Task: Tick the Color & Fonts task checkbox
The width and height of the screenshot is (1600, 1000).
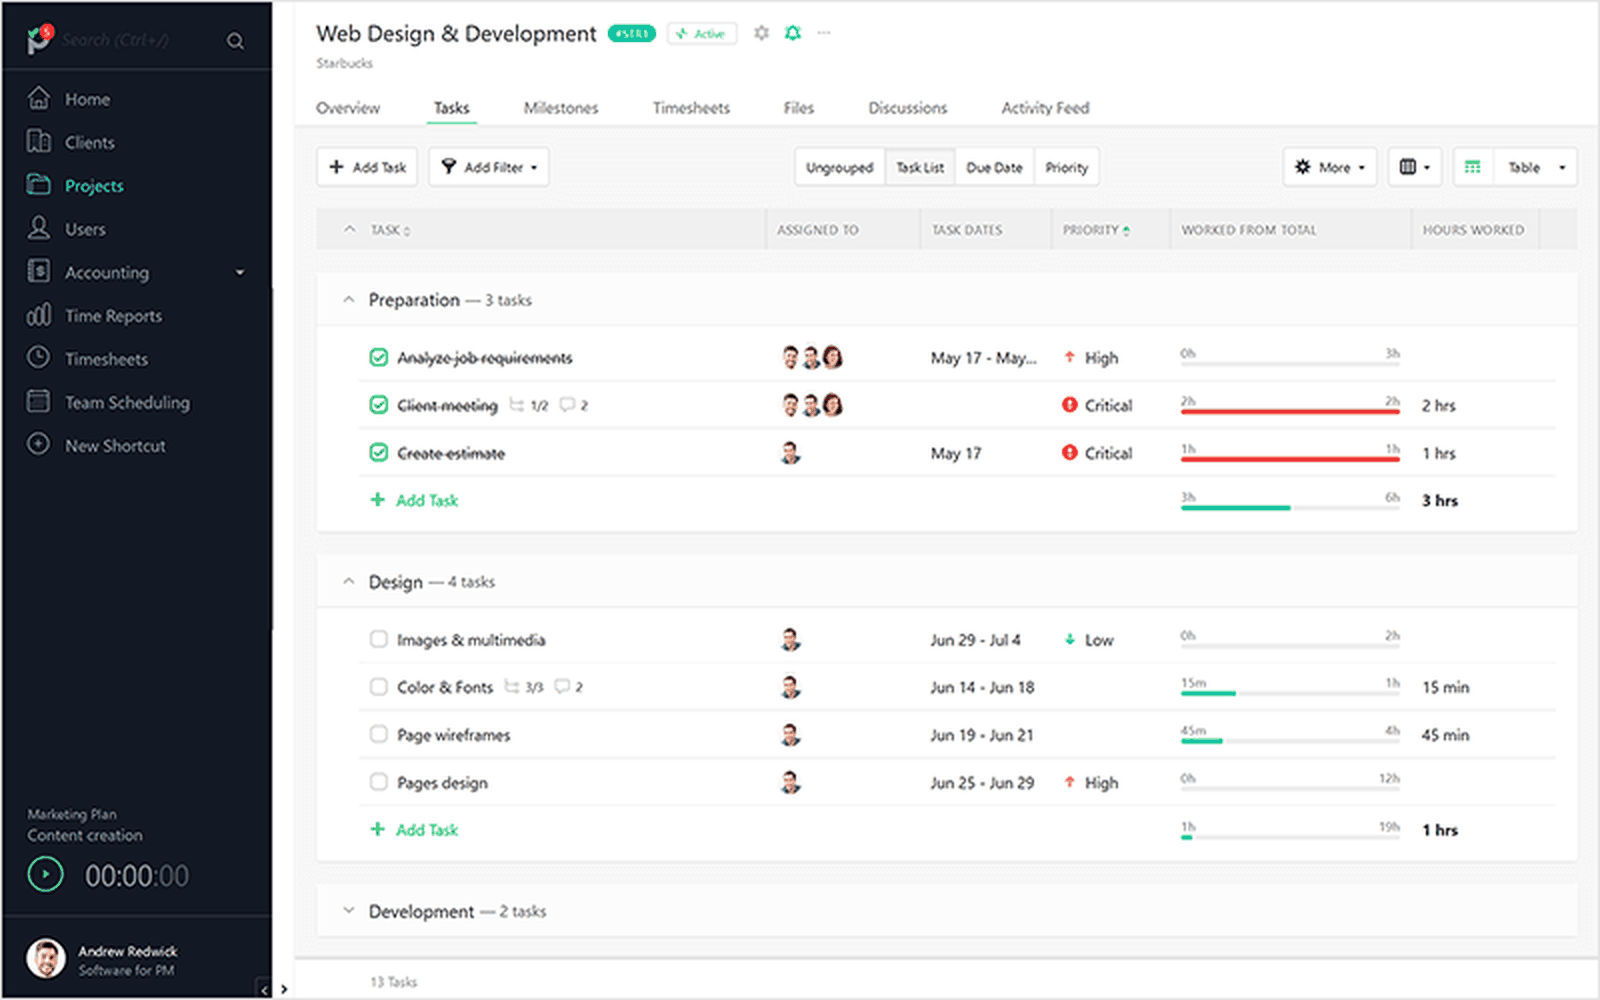Action: click(378, 687)
